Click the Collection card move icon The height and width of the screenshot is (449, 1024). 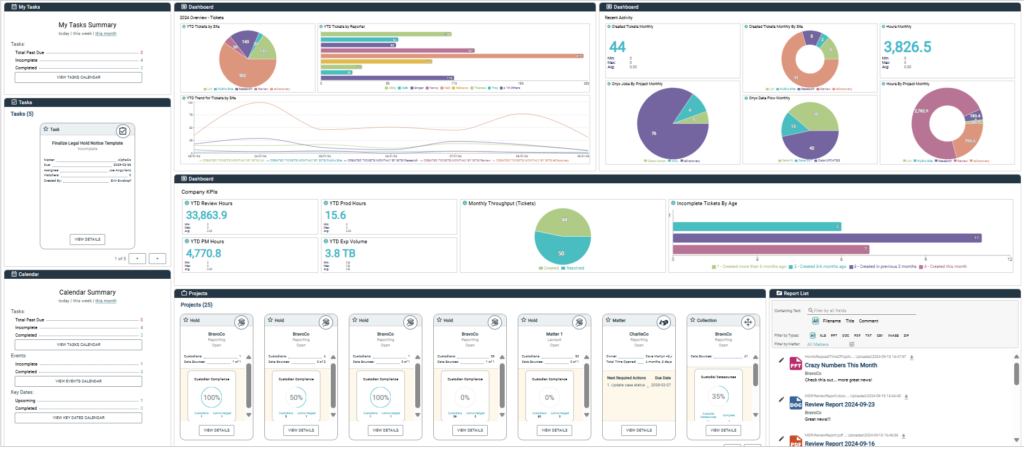click(x=746, y=322)
